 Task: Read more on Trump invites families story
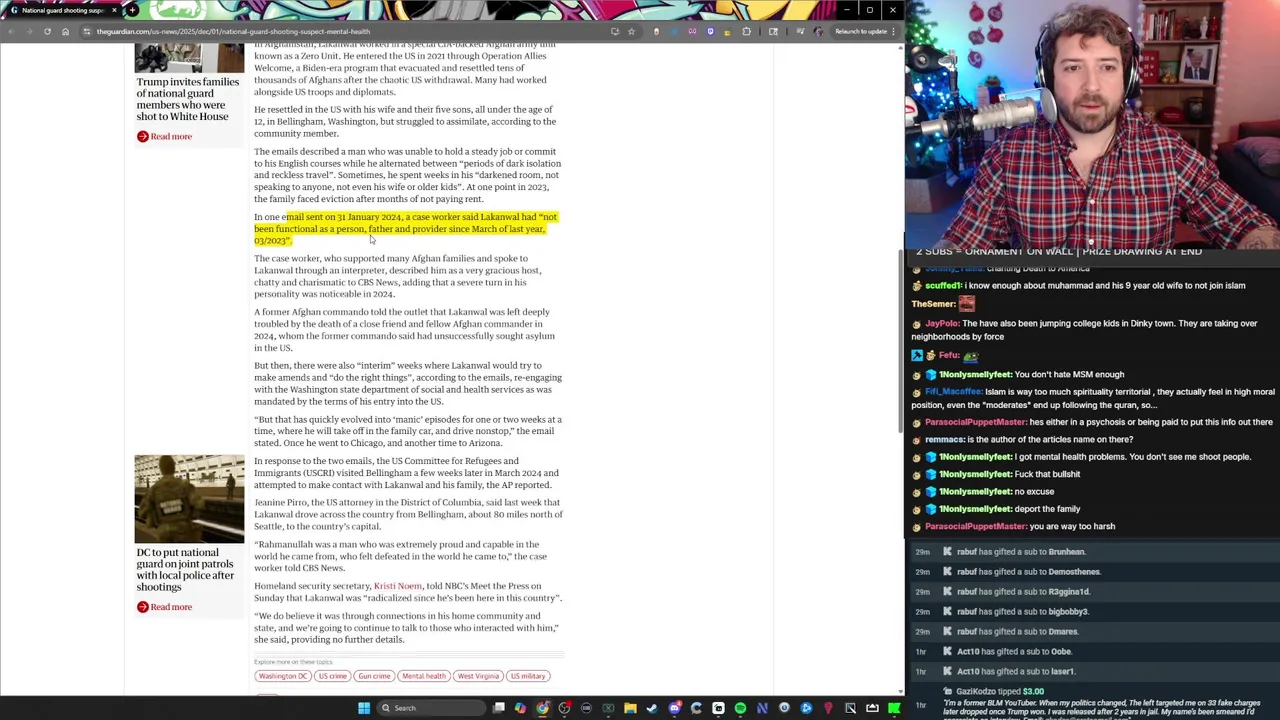click(164, 136)
